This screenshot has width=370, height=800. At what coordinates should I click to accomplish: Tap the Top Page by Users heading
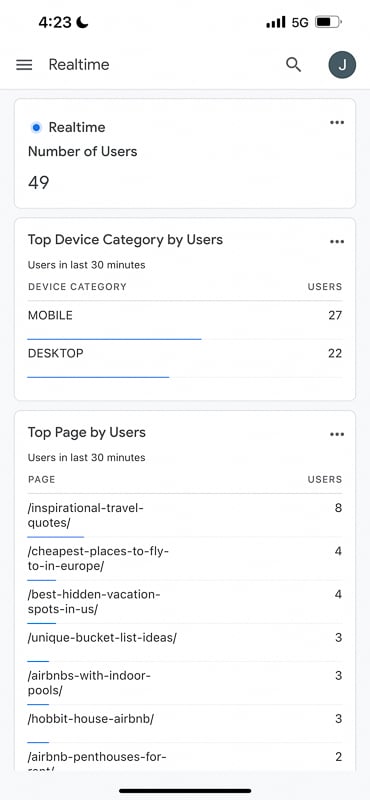pyautogui.click(x=86, y=433)
